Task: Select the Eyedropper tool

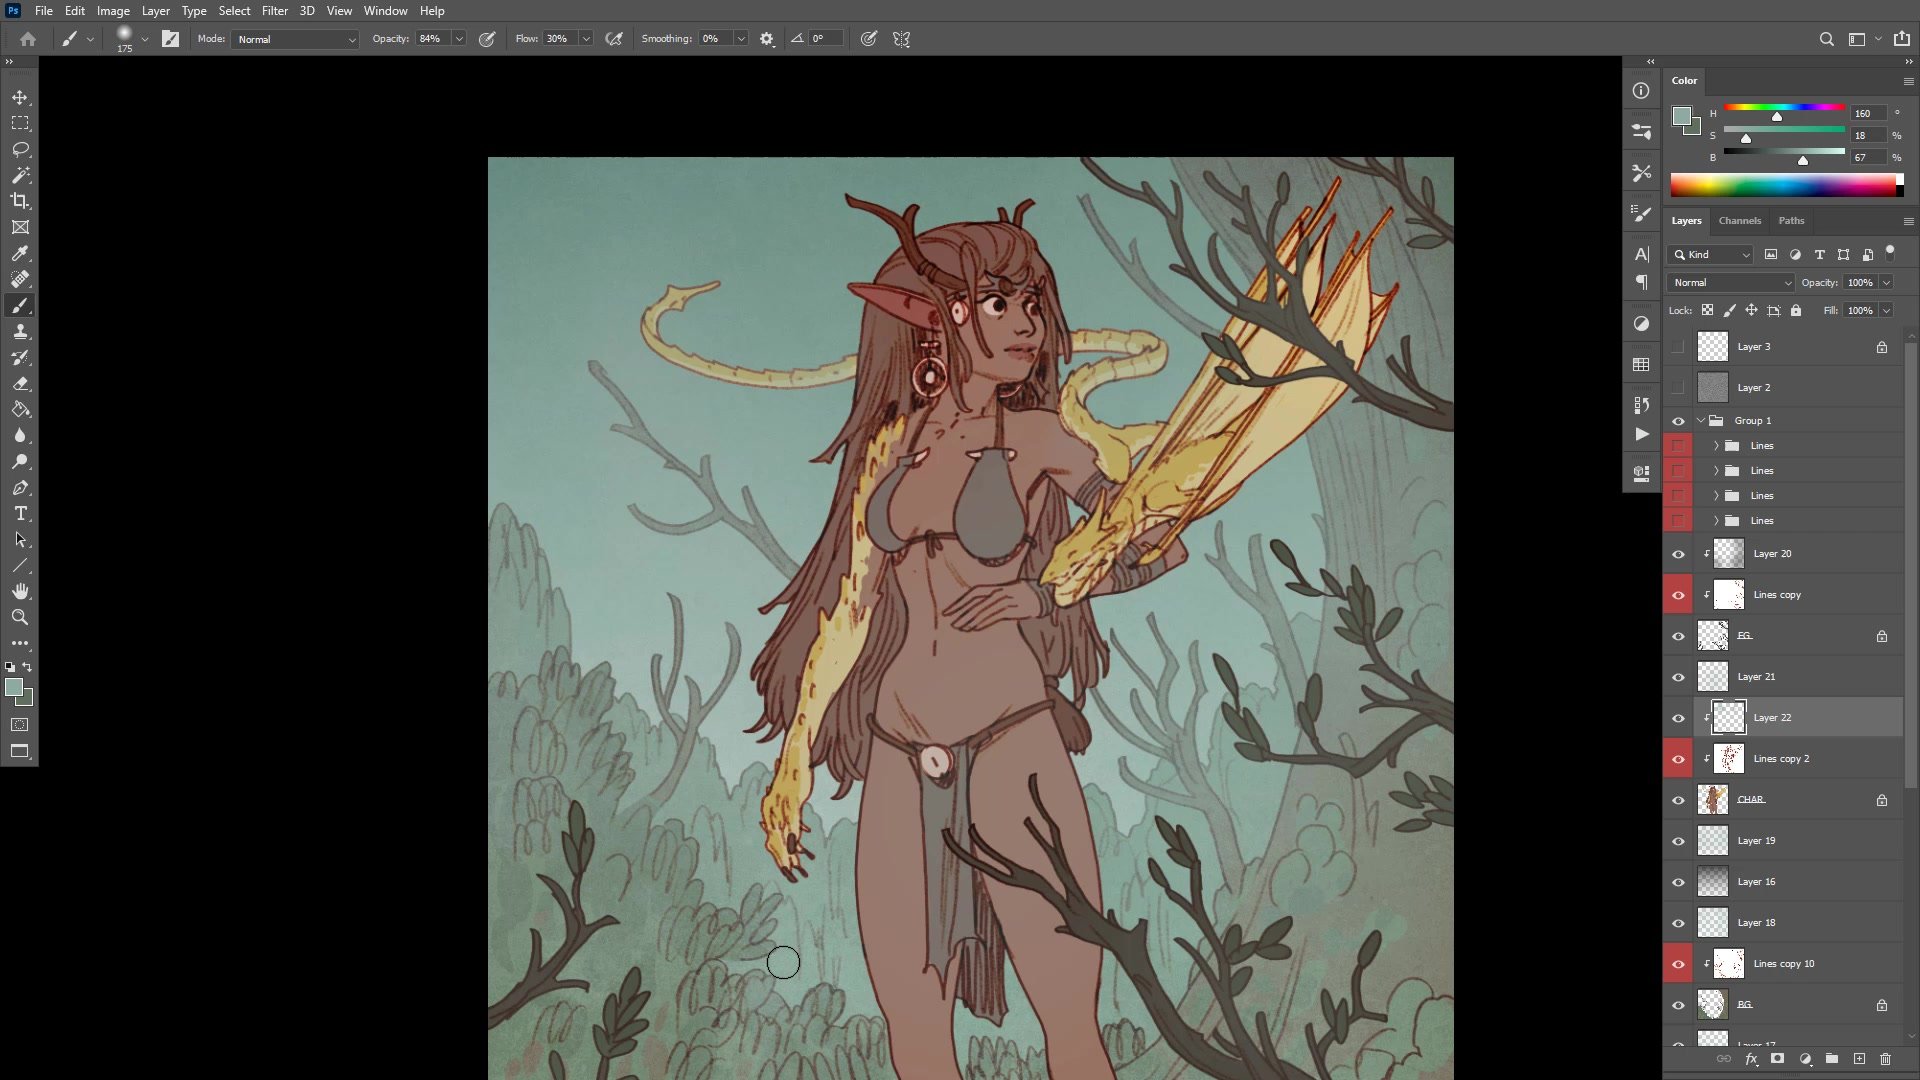Action: coord(20,253)
